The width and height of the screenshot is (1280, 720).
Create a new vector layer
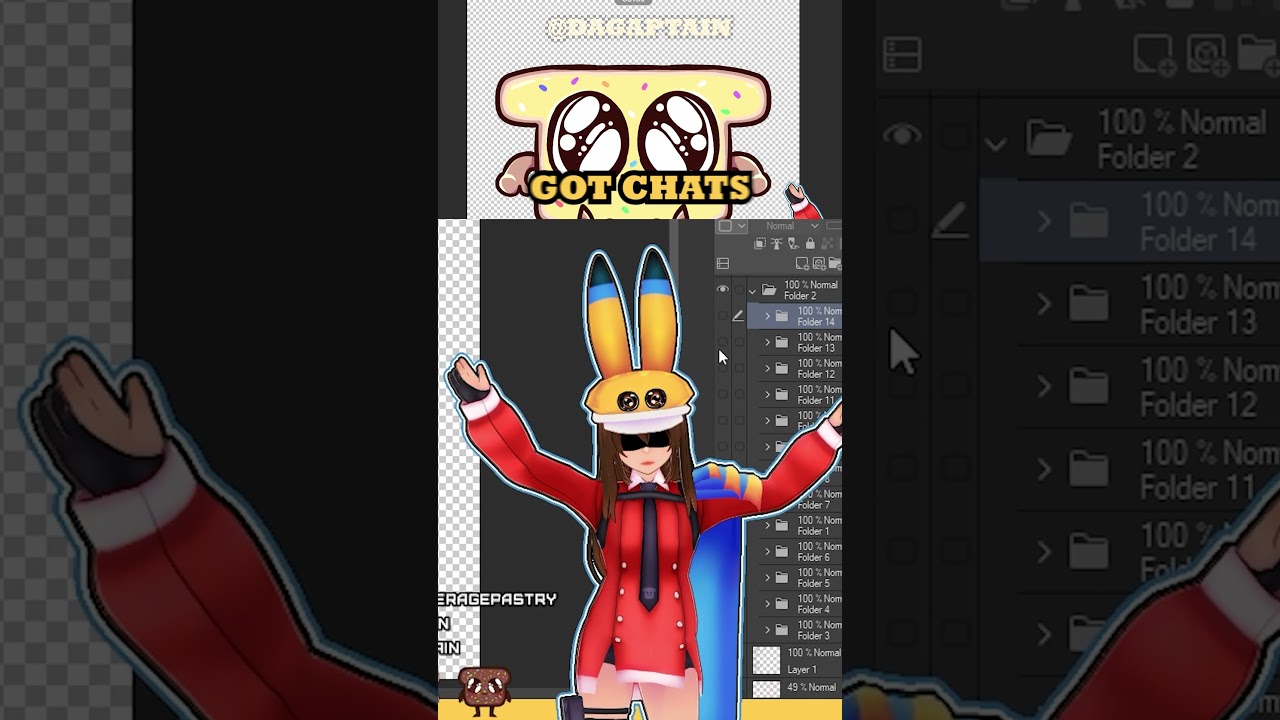[x=819, y=264]
